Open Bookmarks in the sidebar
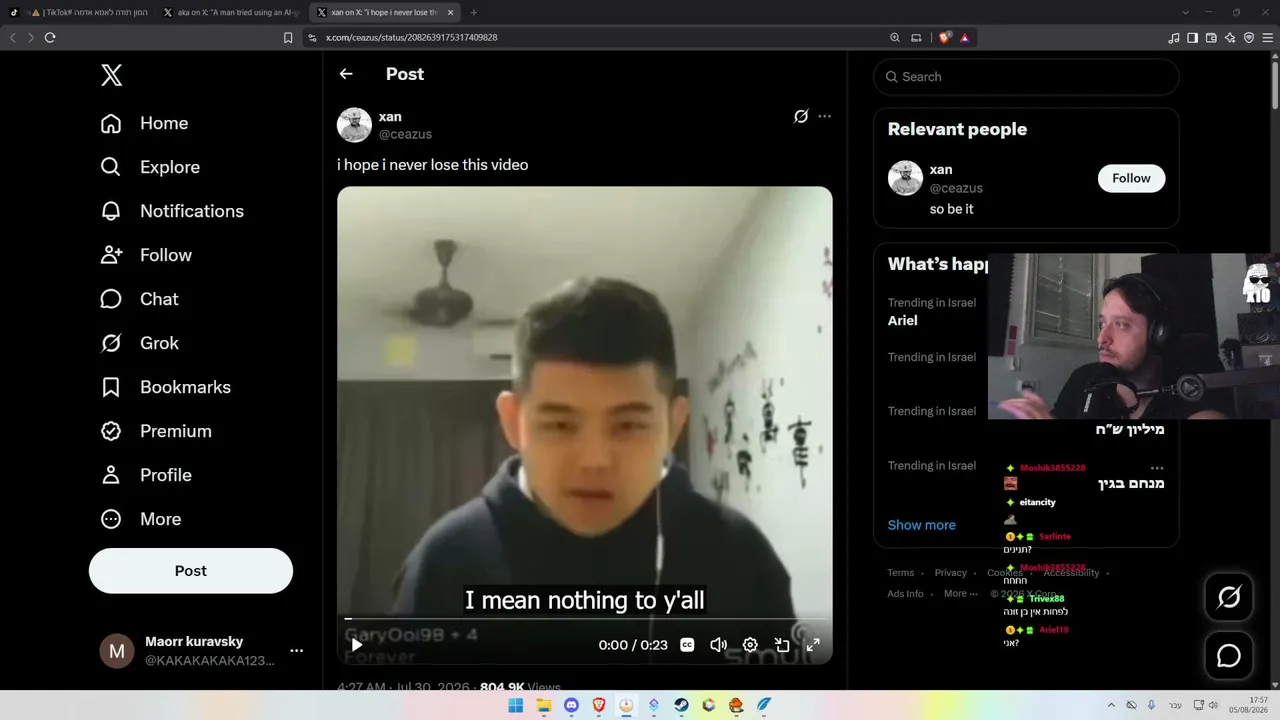The height and width of the screenshot is (720, 1280). pyautogui.click(x=165, y=387)
